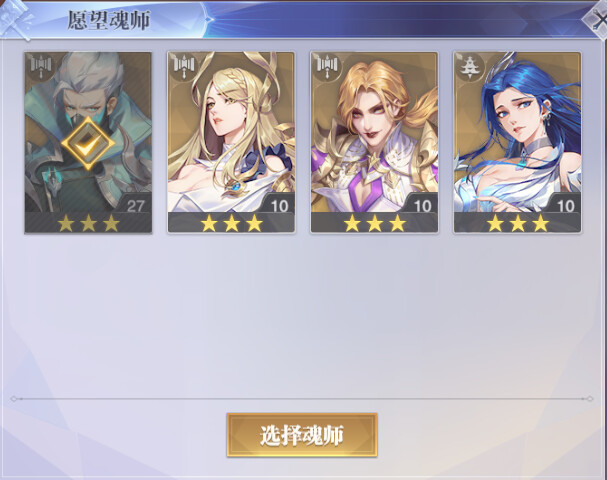Click the hammer emblem beside the title

17,19
